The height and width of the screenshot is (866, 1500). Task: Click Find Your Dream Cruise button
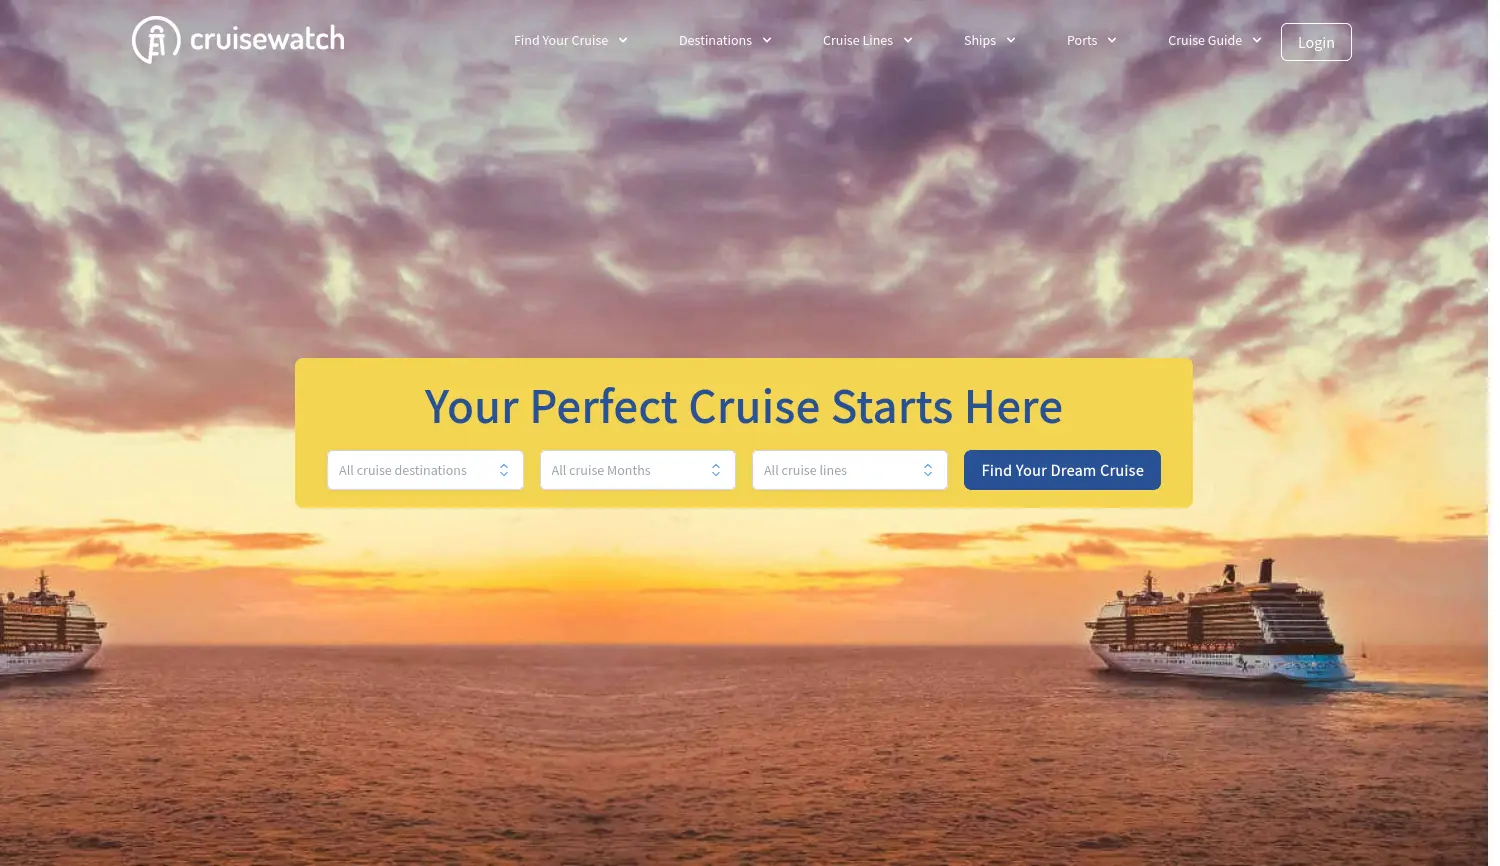[x=1062, y=470]
